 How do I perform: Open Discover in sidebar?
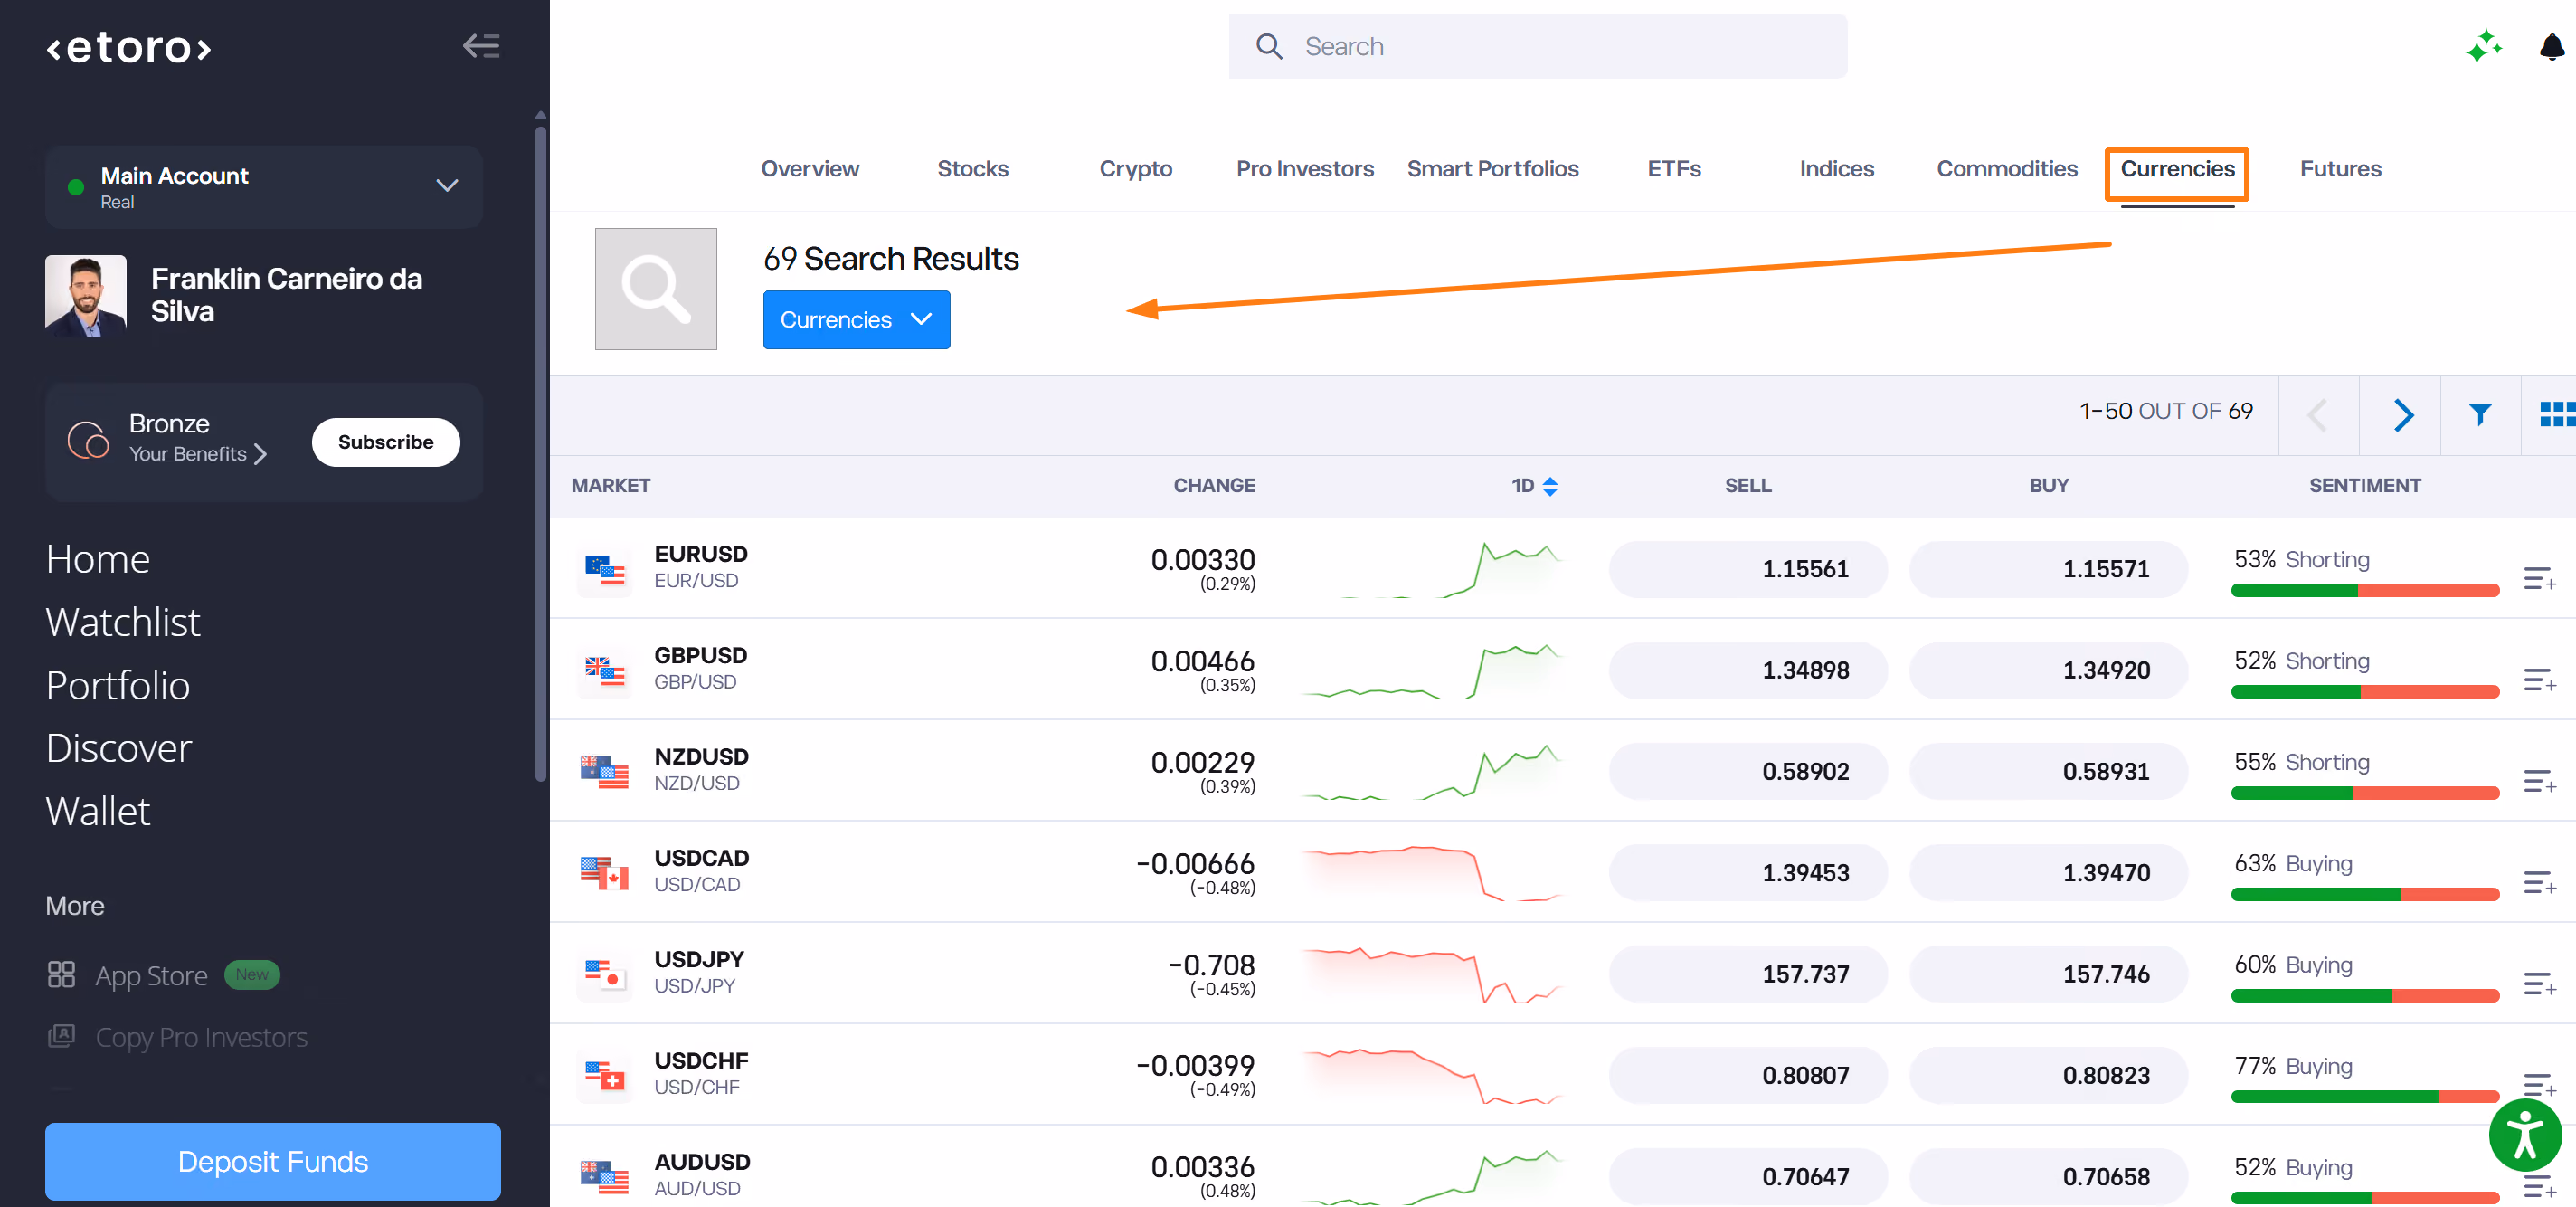click(119, 748)
